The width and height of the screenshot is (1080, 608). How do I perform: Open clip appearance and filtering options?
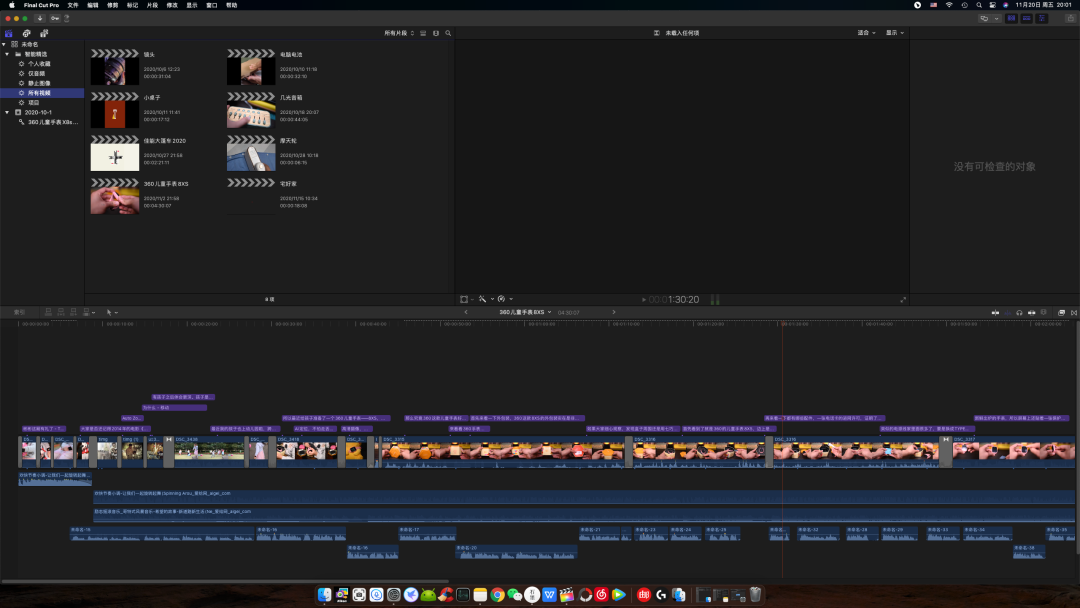point(435,33)
